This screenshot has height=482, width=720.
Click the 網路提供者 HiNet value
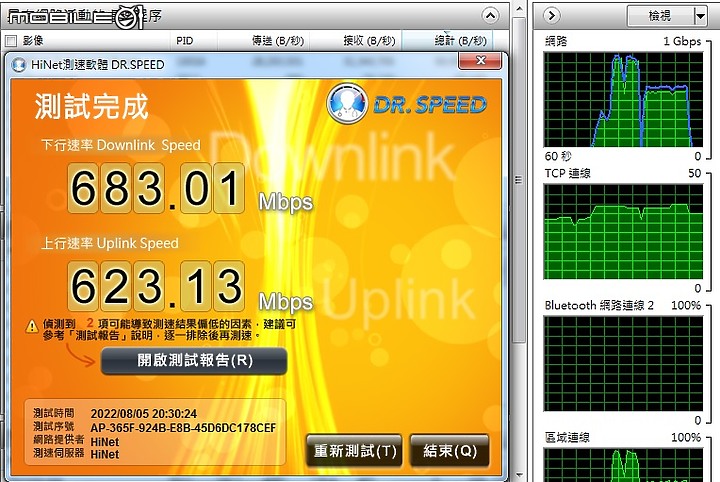click(x=105, y=442)
